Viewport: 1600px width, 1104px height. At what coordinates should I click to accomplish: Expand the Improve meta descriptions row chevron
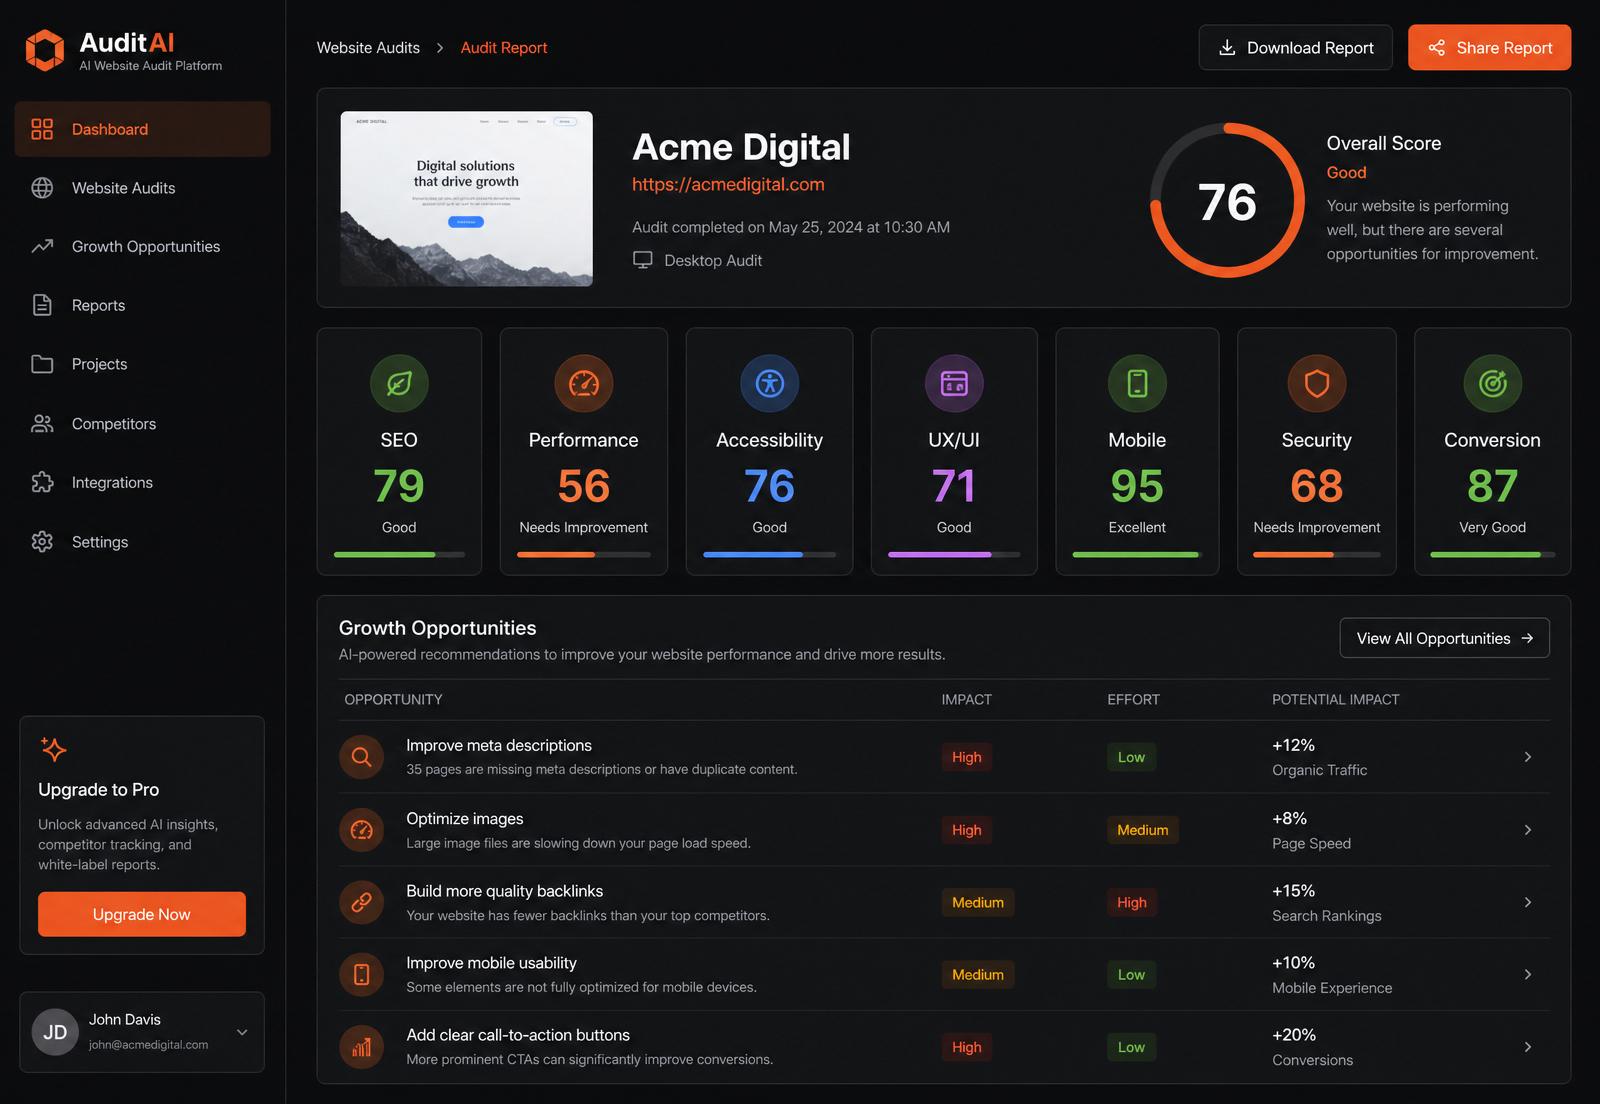click(x=1527, y=757)
